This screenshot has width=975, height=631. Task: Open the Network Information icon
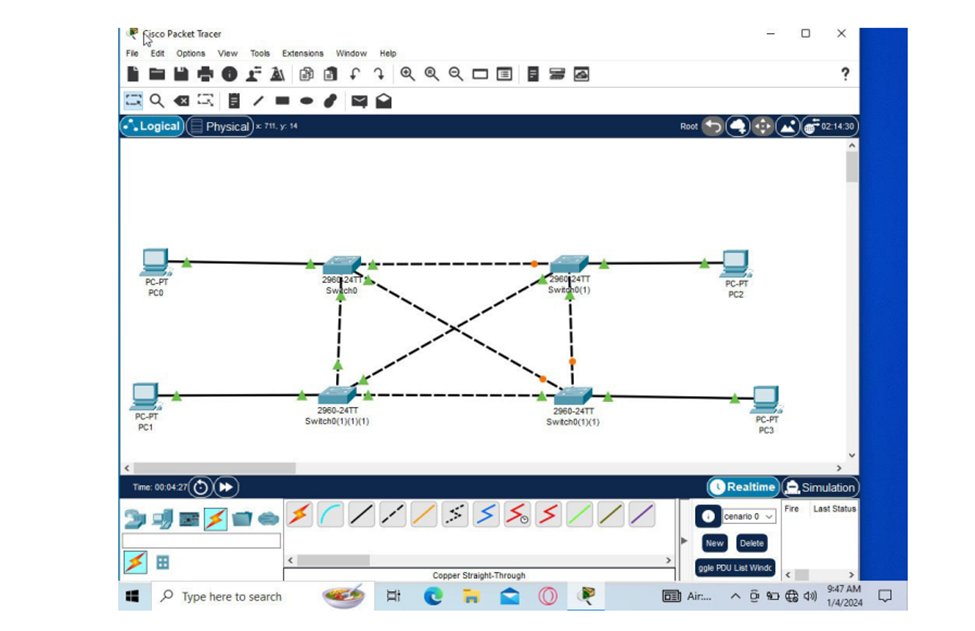click(x=229, y=75)
